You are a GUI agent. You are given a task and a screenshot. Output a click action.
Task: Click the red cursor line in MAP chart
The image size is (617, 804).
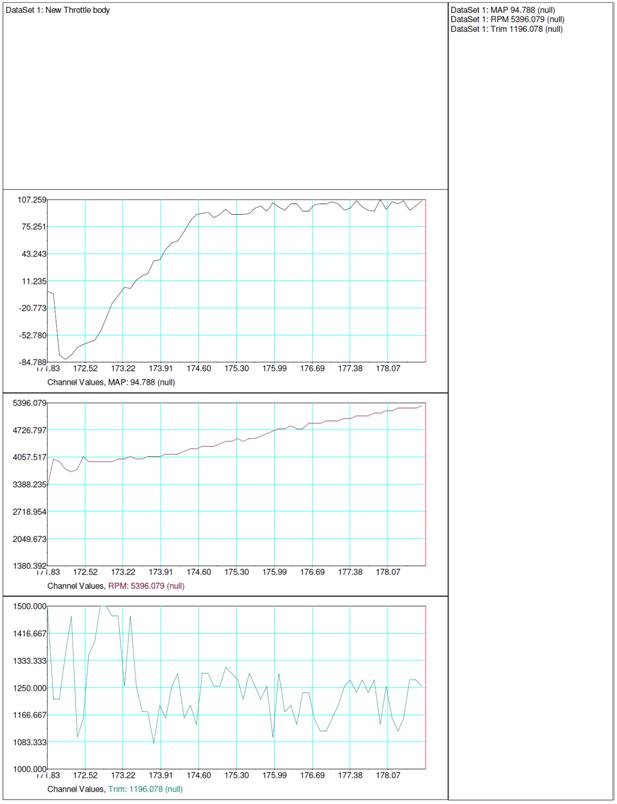tap(426, 280)
